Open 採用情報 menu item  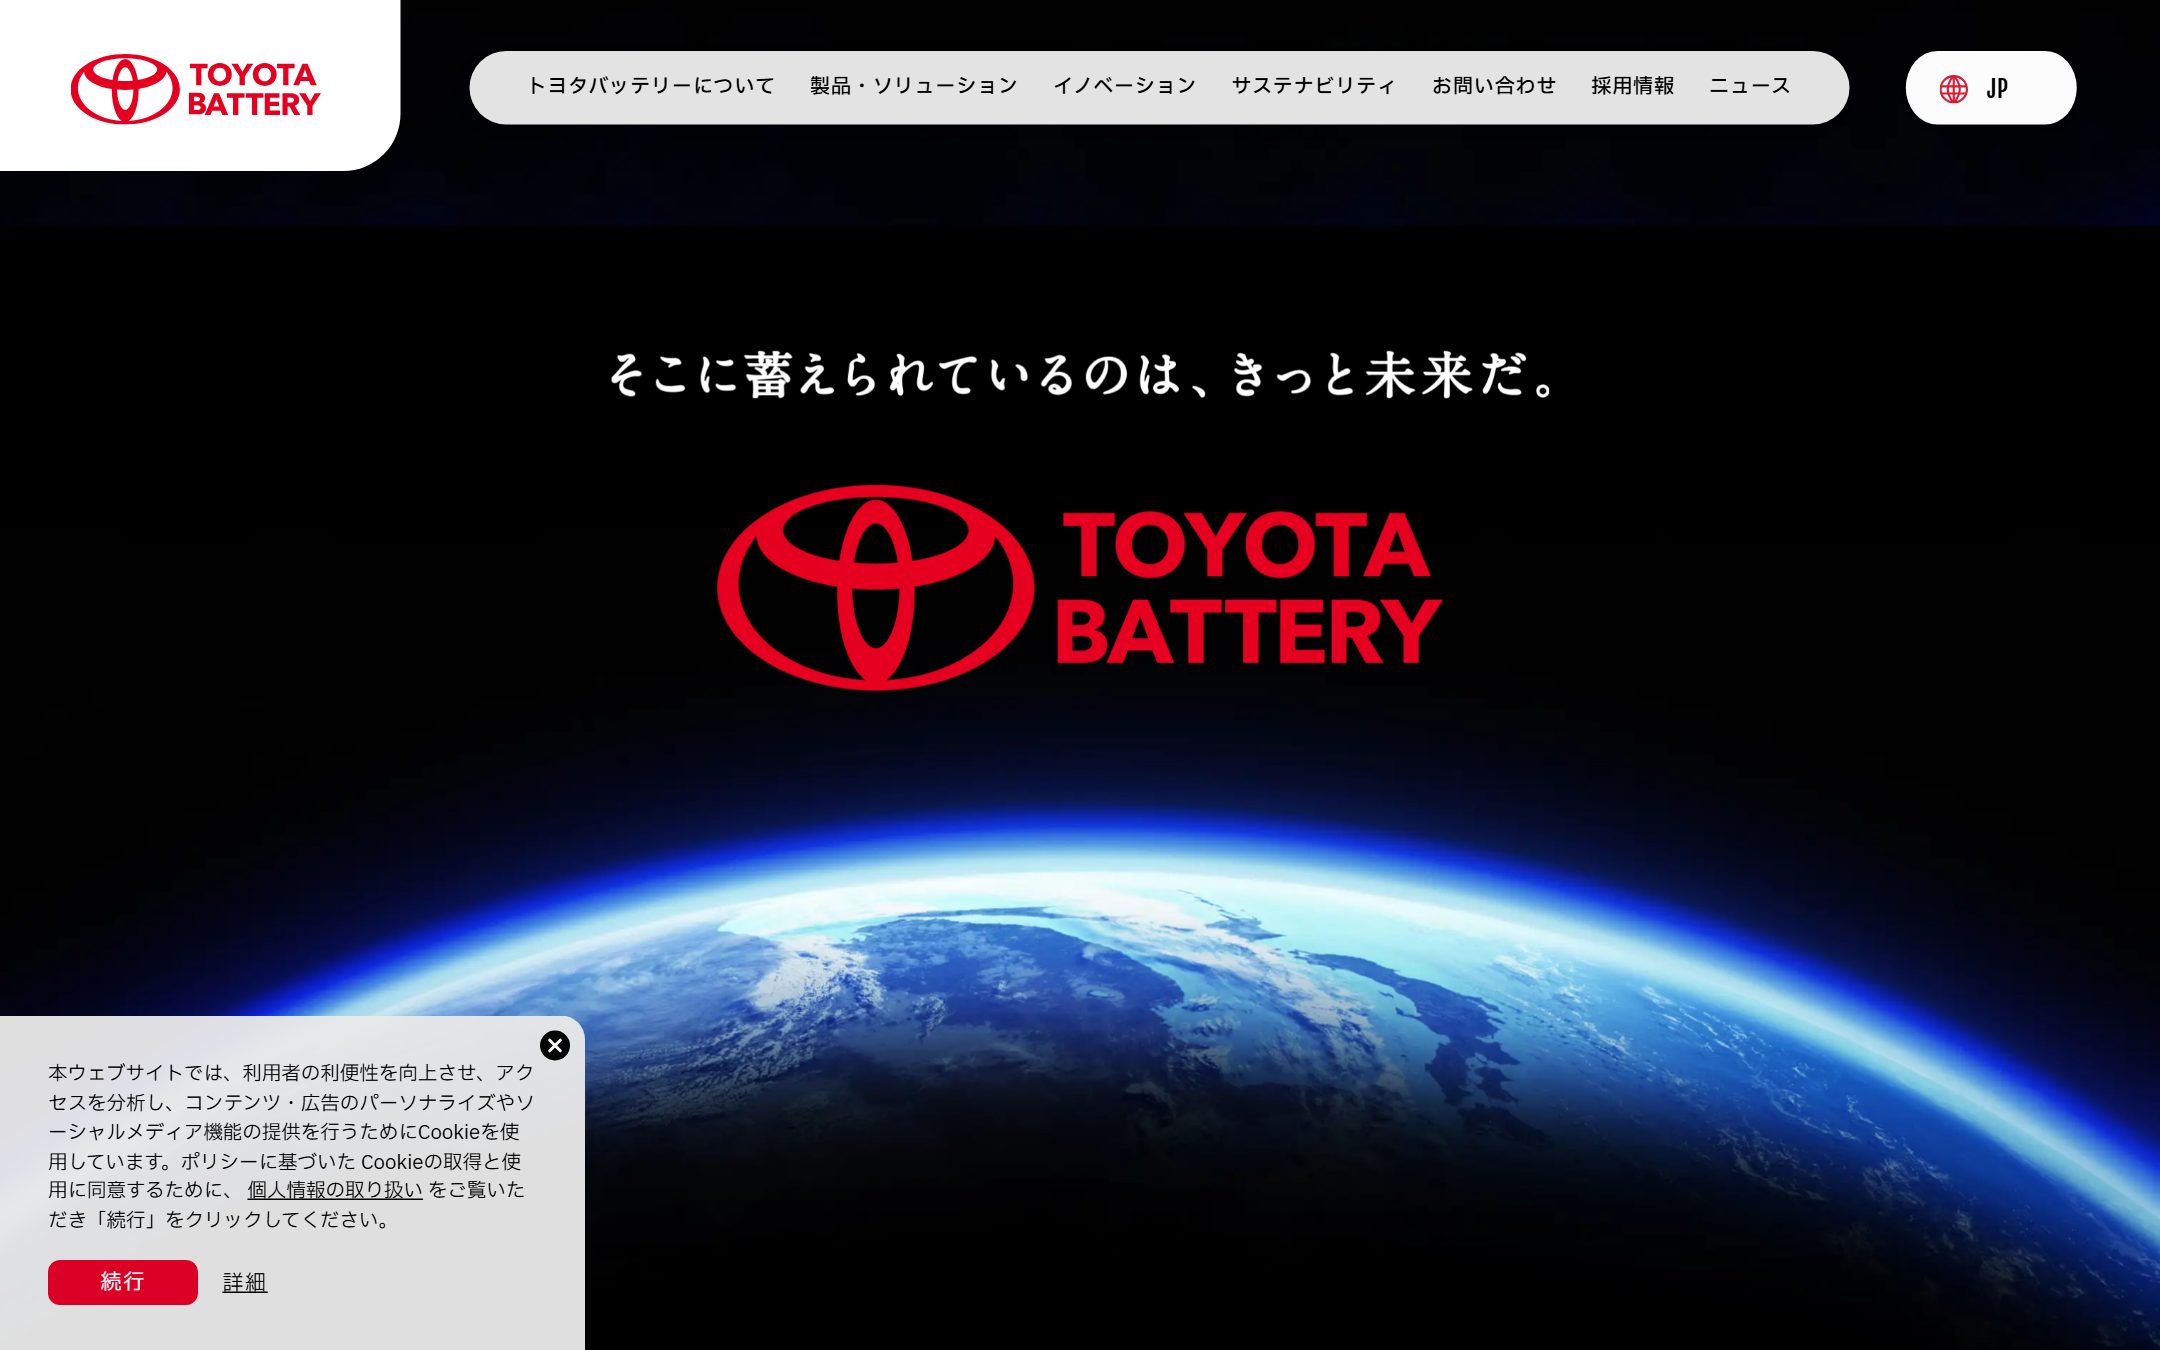tap(1633, 86)
